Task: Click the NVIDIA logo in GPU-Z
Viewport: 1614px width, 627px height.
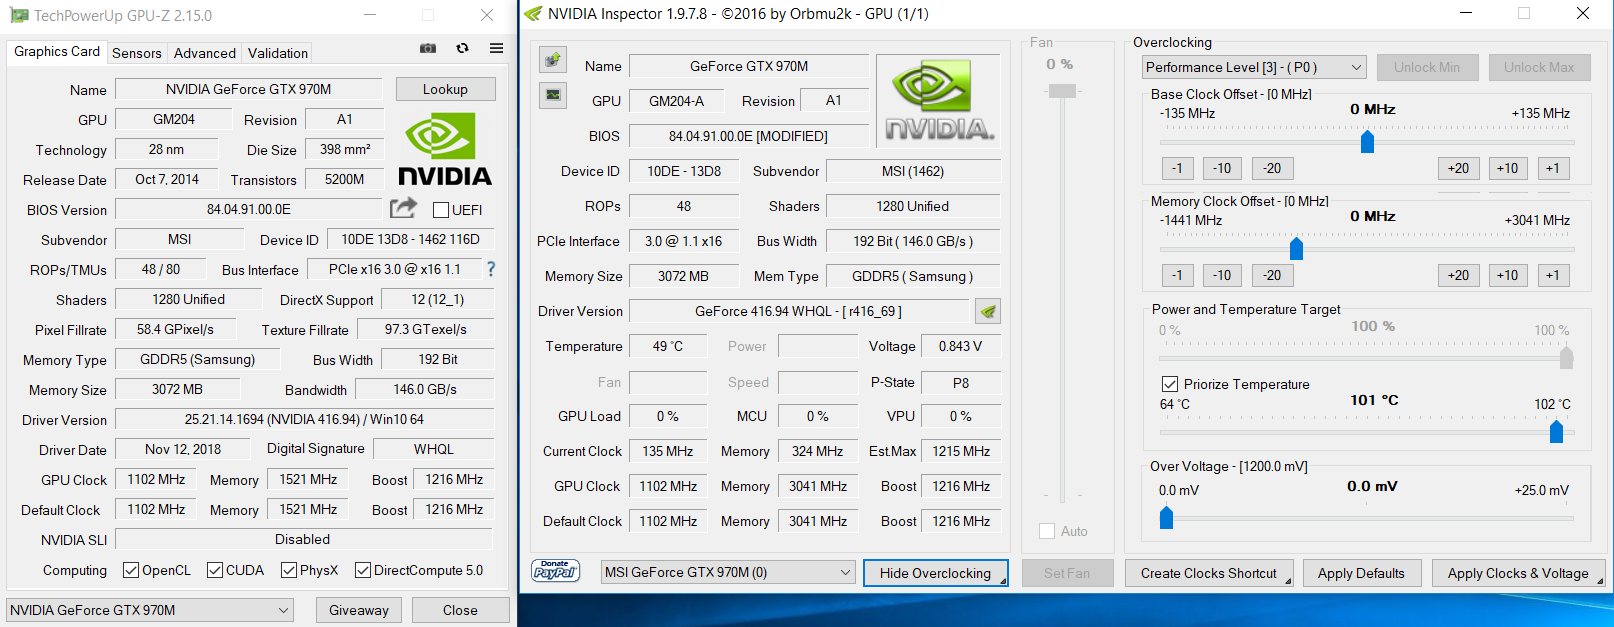Action: click(445, 149)
